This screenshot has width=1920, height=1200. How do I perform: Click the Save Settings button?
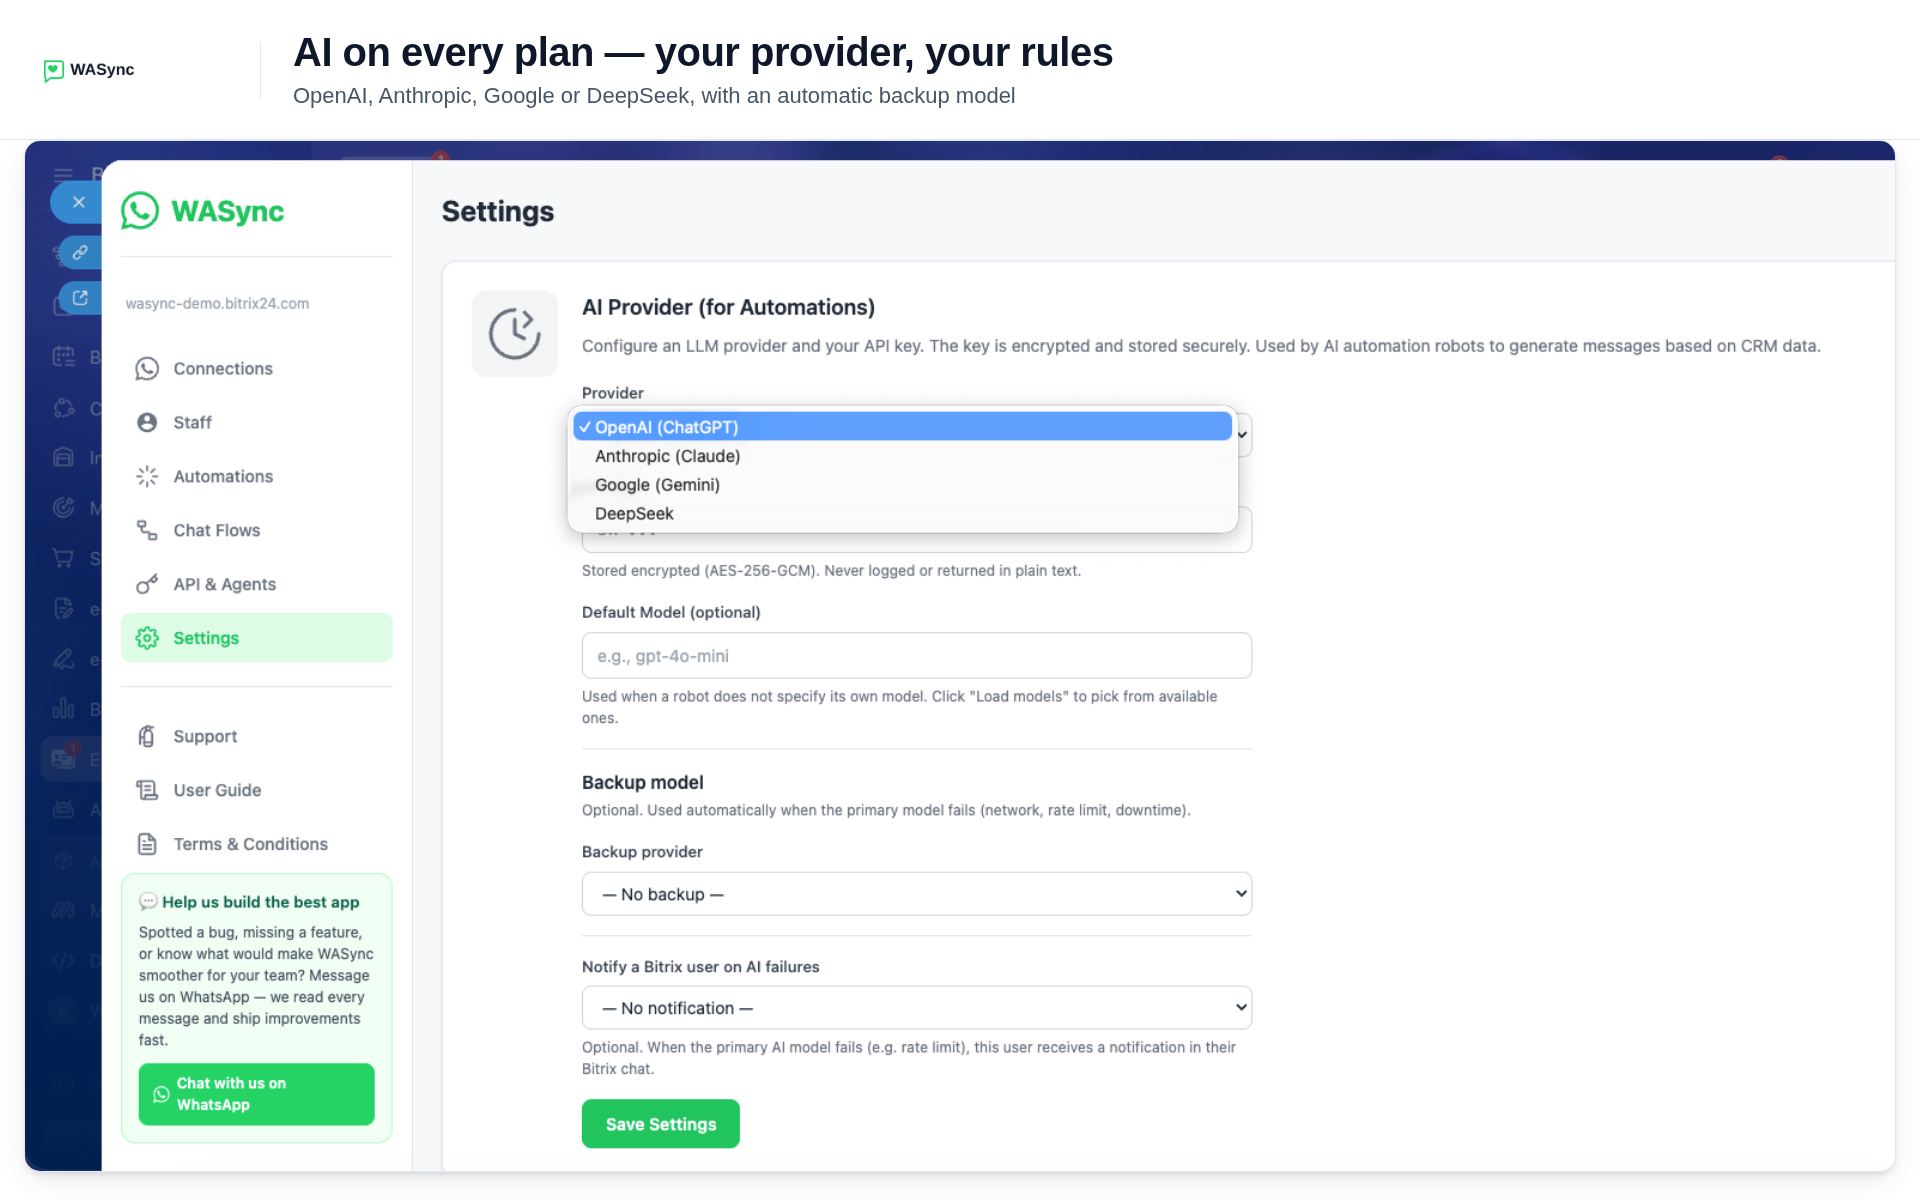(x=661, y=1124)
